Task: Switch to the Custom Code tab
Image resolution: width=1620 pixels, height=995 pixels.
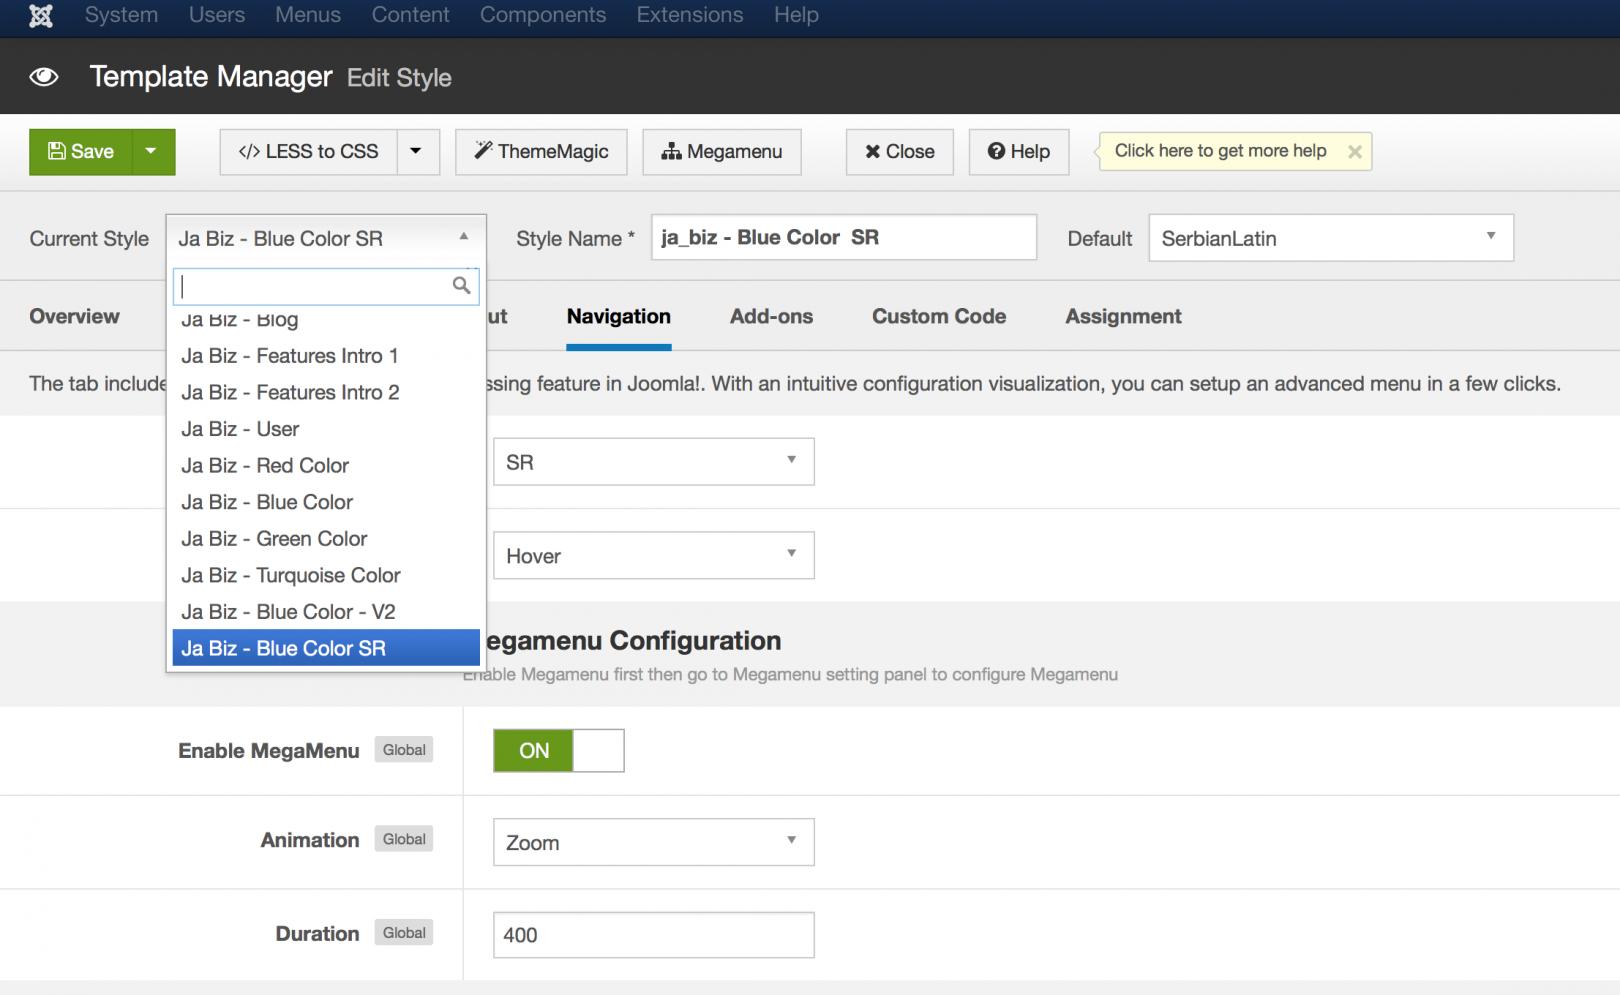Action: click(939, 316)
